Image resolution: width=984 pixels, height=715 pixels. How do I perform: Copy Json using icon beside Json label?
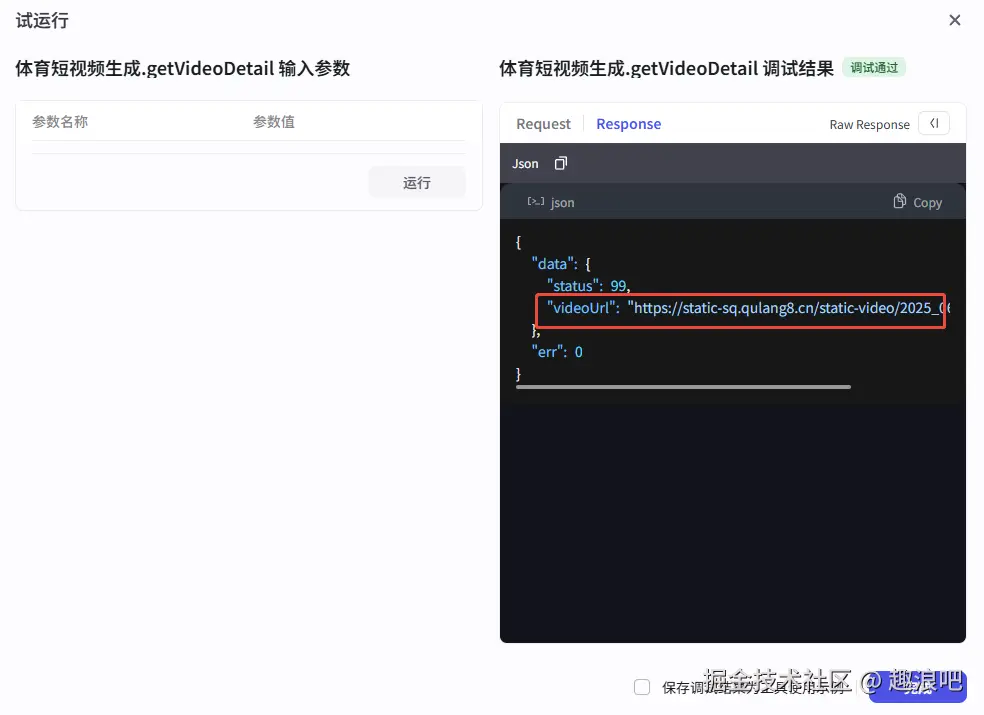[x=560, y=164]
